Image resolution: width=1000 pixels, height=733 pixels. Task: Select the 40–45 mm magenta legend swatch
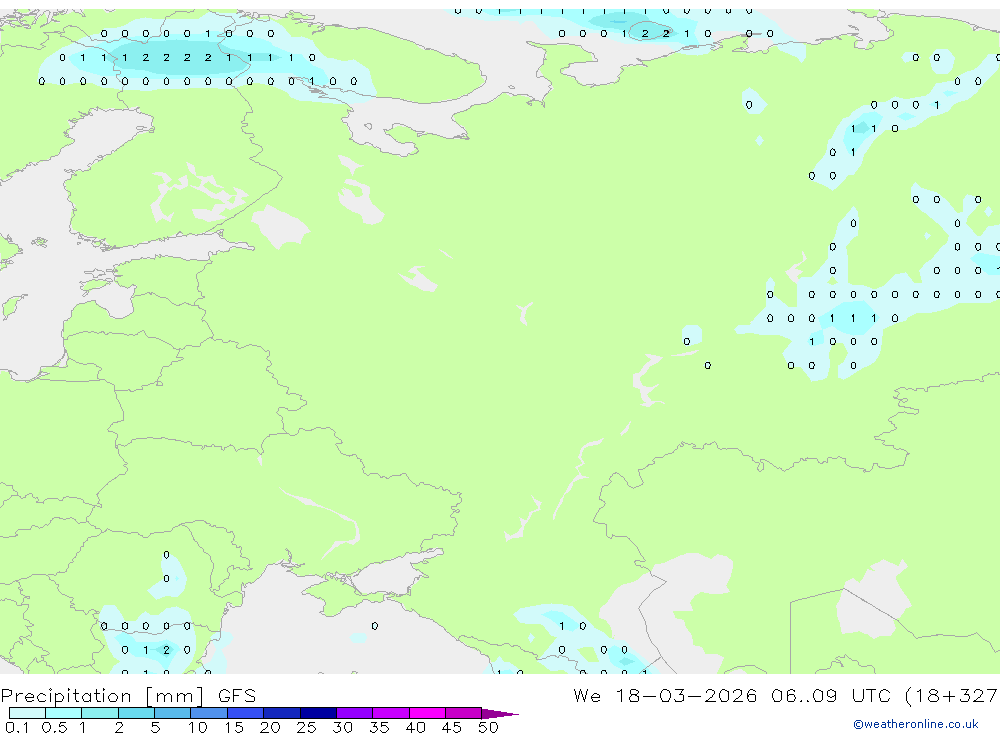coord(427,713)
